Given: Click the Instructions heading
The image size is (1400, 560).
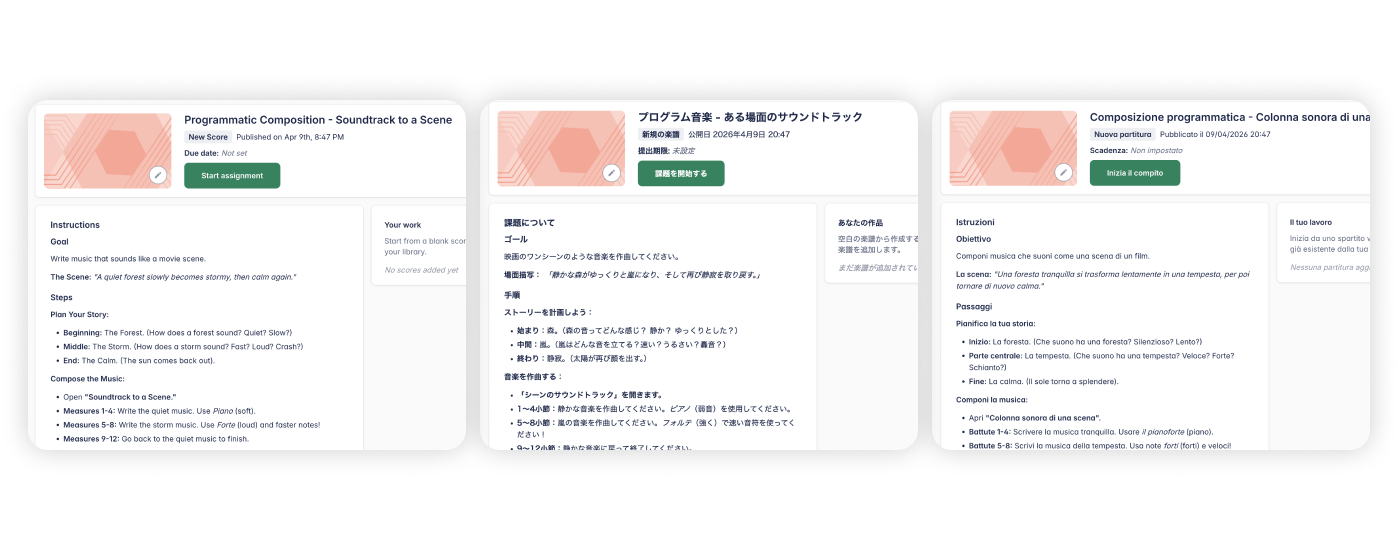Looking at the screenshot, I should point(75,225).
